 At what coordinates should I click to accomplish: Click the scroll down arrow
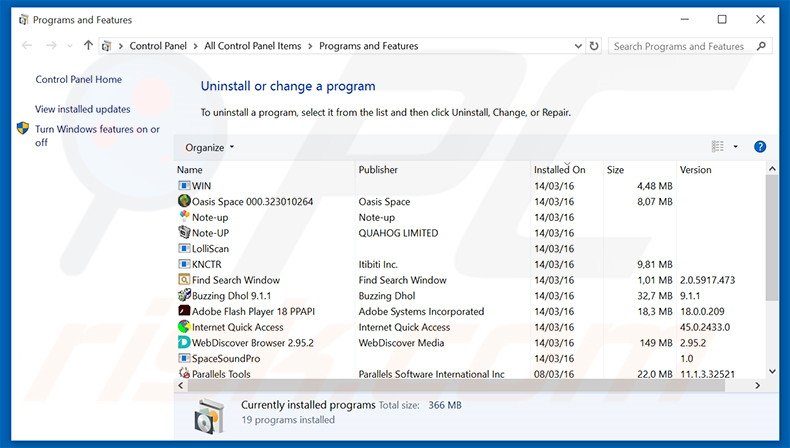[x=772, y=371]
